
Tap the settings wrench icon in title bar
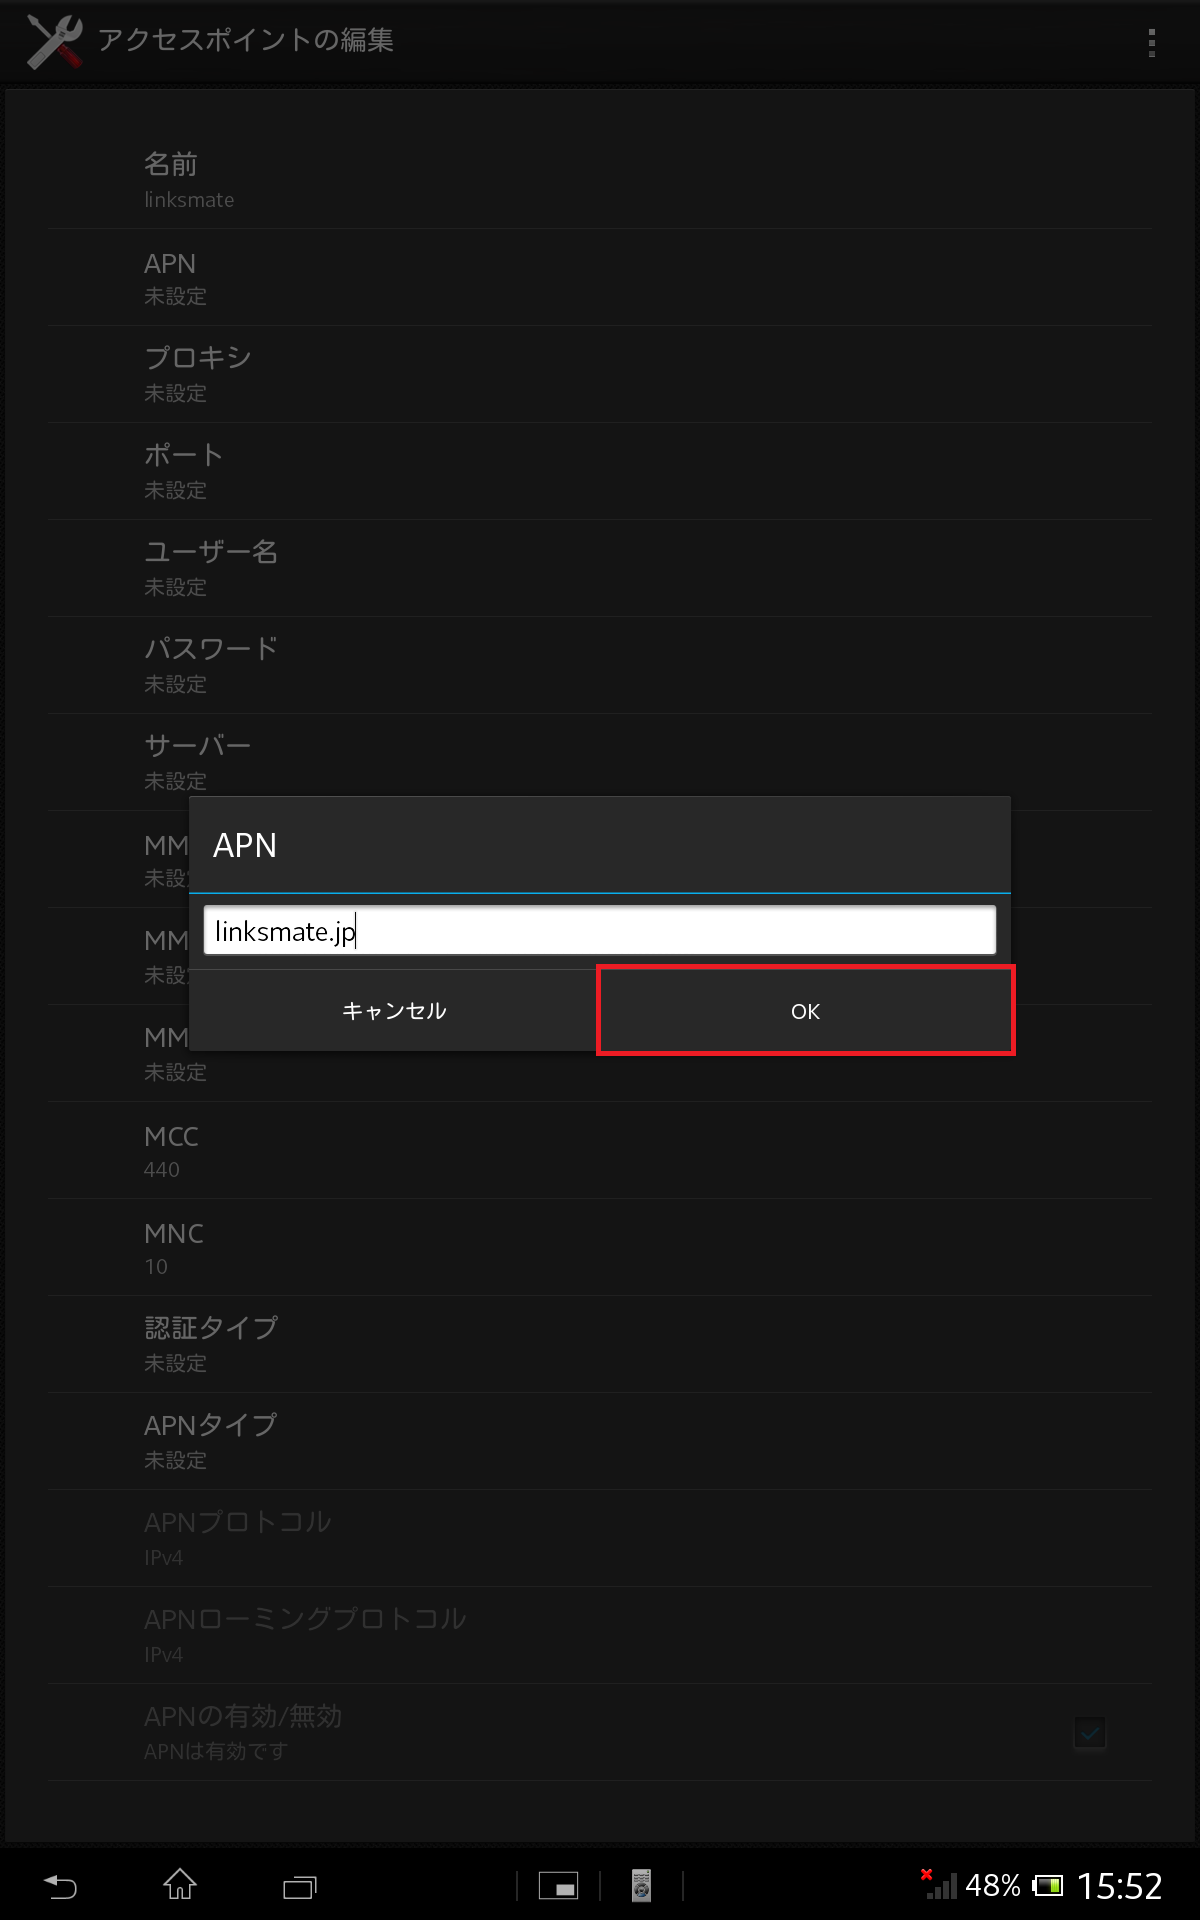(55, 42)
